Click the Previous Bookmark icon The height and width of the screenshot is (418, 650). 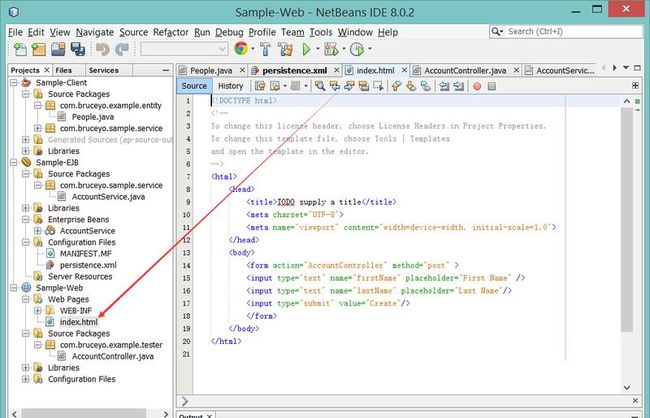(396, 86)
